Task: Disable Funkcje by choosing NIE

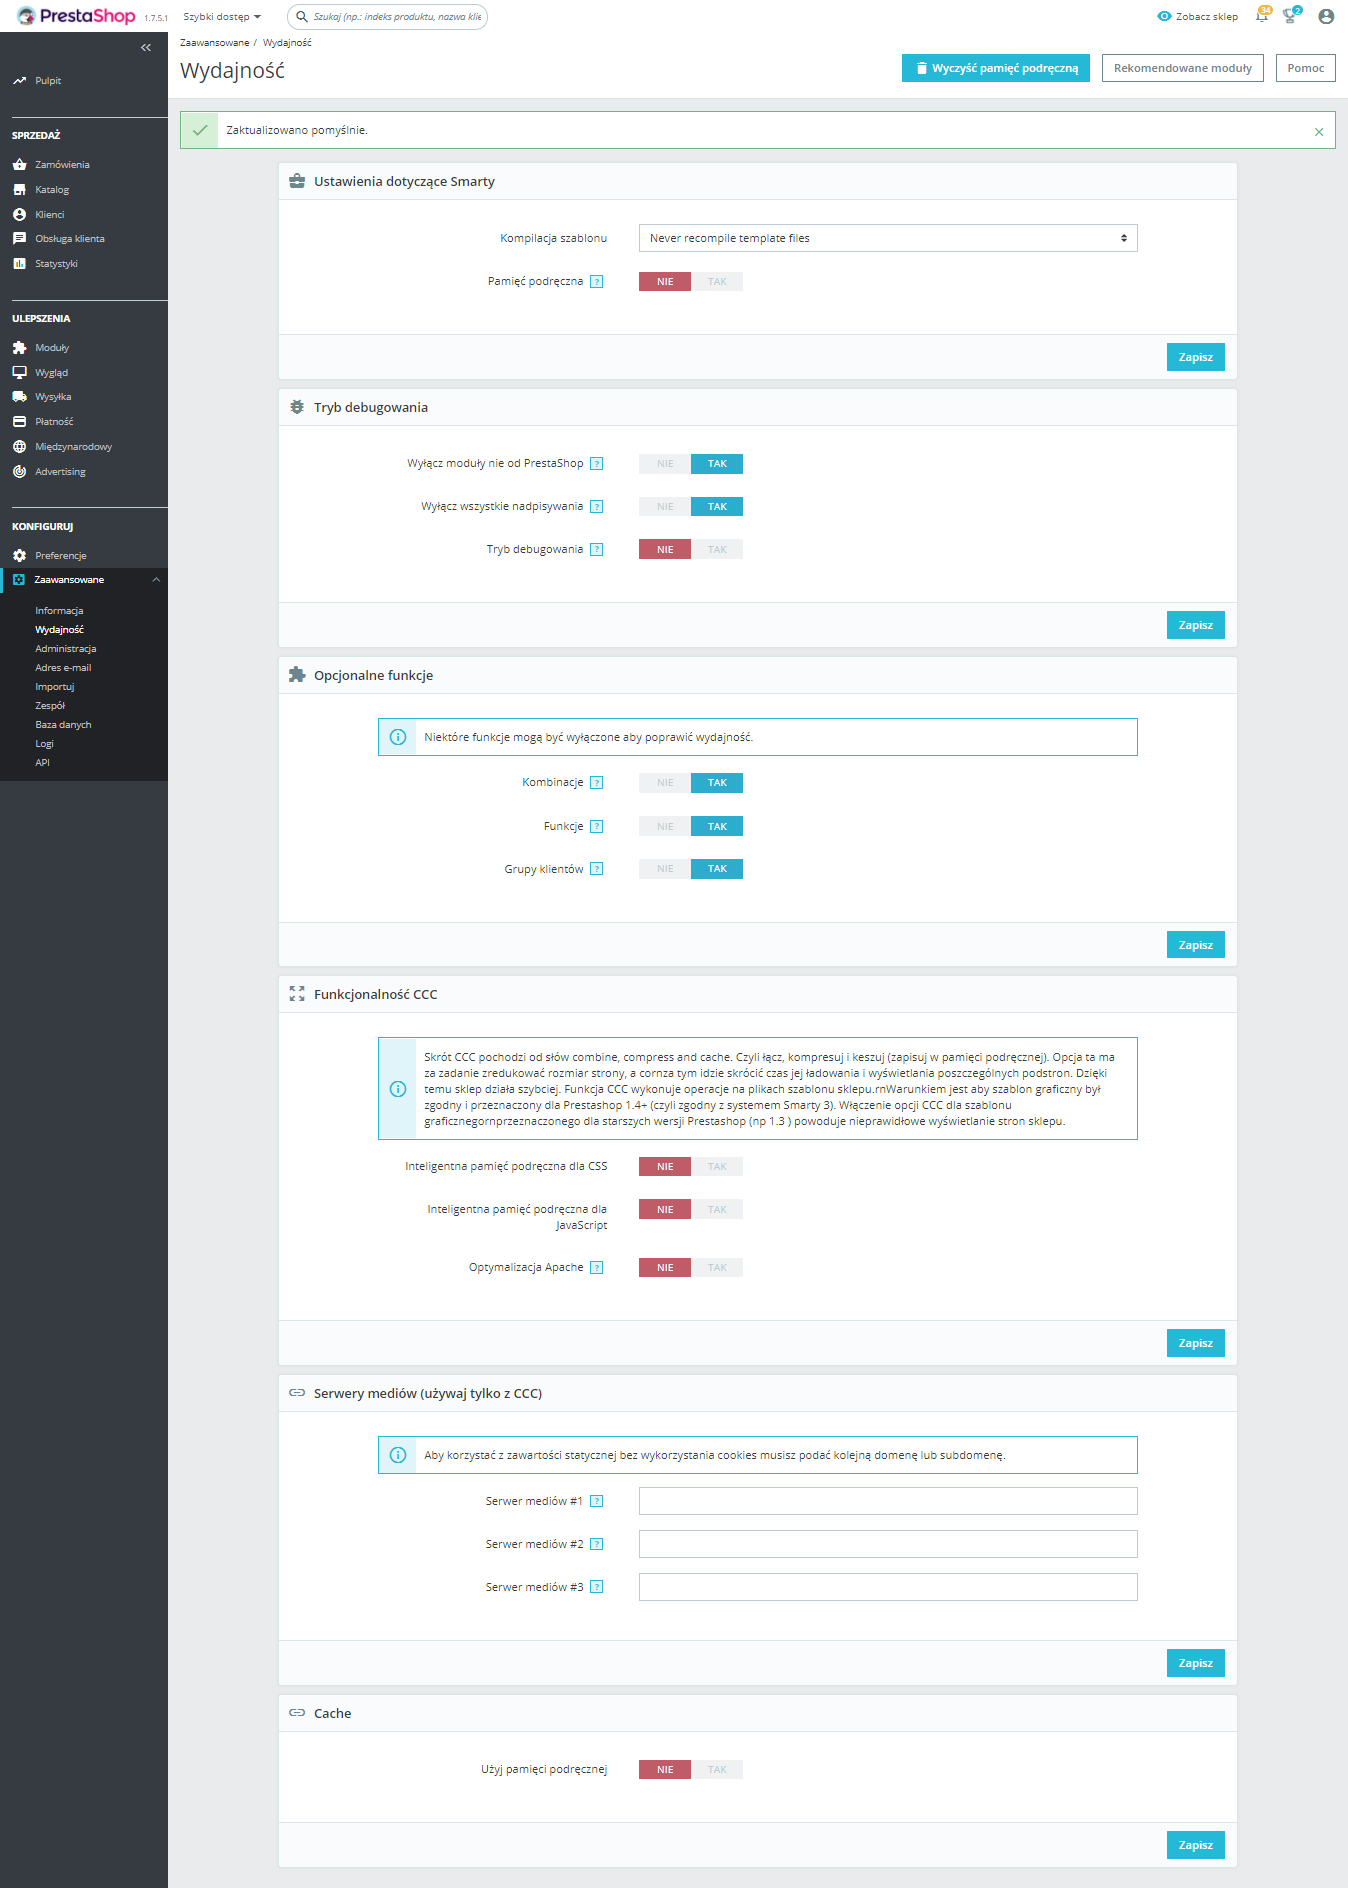Action: point(665,827)
